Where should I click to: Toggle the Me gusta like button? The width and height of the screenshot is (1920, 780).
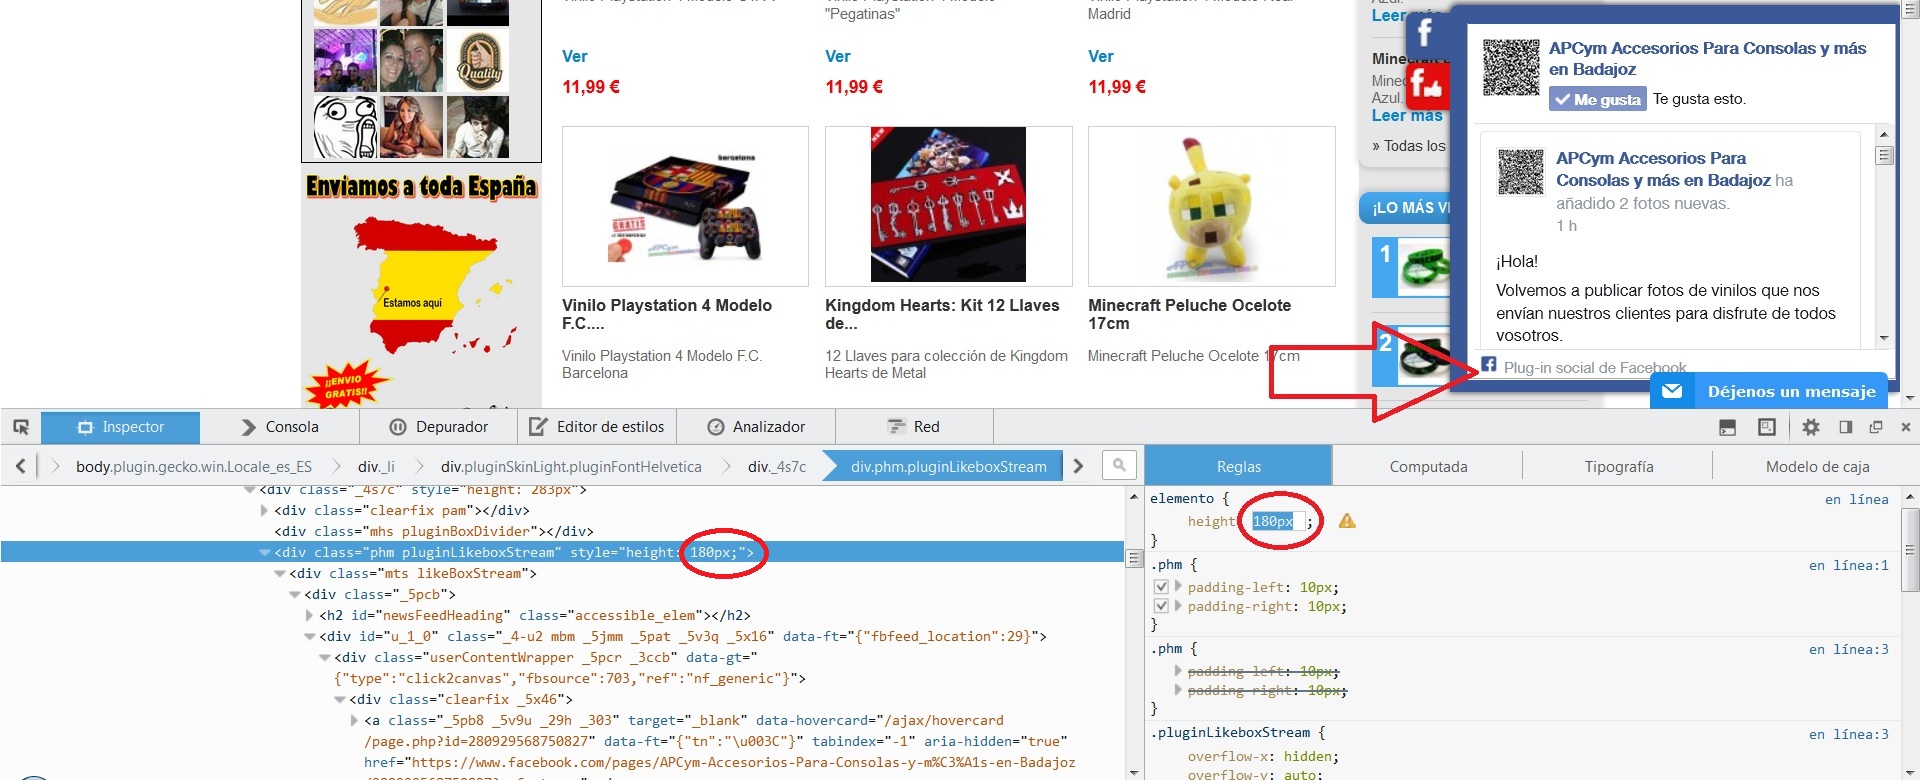[x=1597, y=99]
